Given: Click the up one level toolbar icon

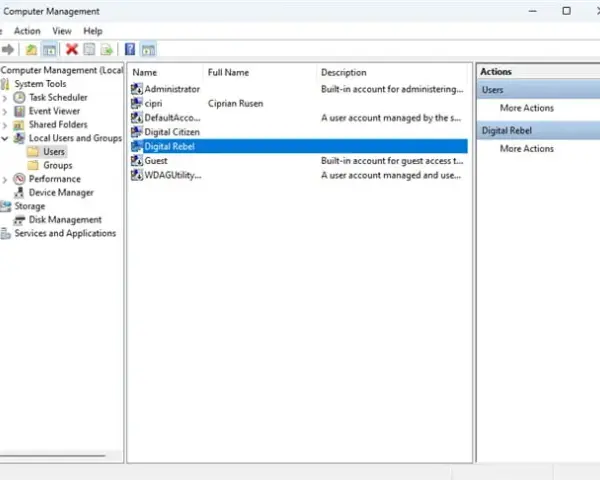Looking at the screenshot, I should [31, 49].
